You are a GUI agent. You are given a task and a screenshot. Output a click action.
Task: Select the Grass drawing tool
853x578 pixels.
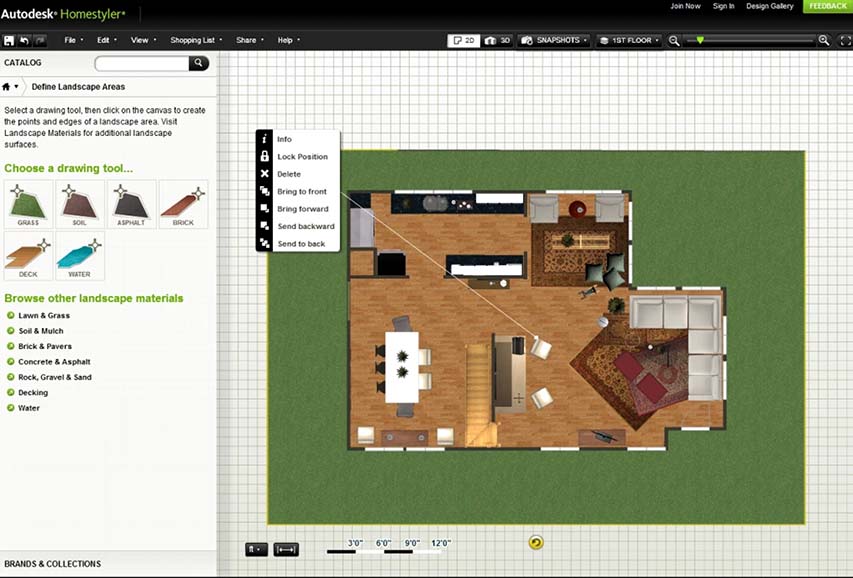click(28, 204)
